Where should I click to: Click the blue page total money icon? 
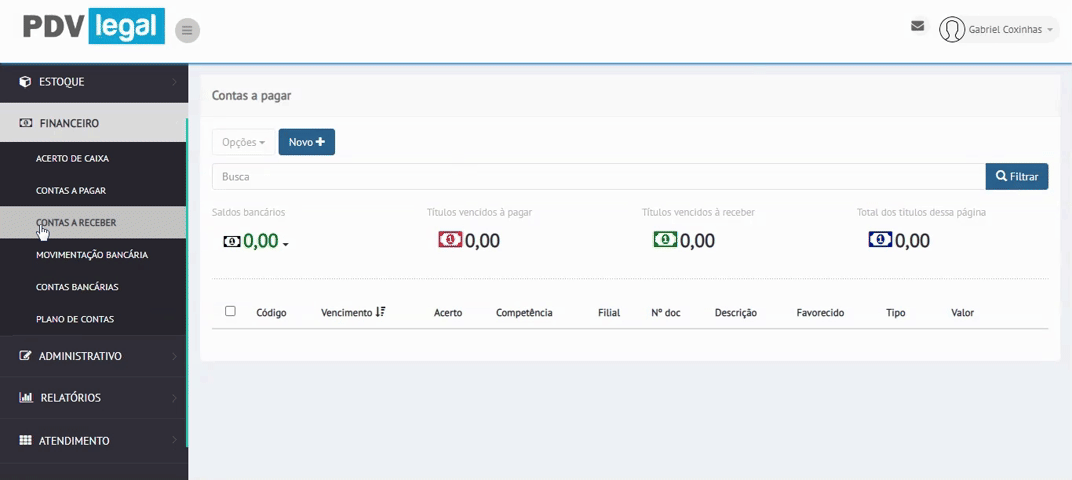click(880, 240)
